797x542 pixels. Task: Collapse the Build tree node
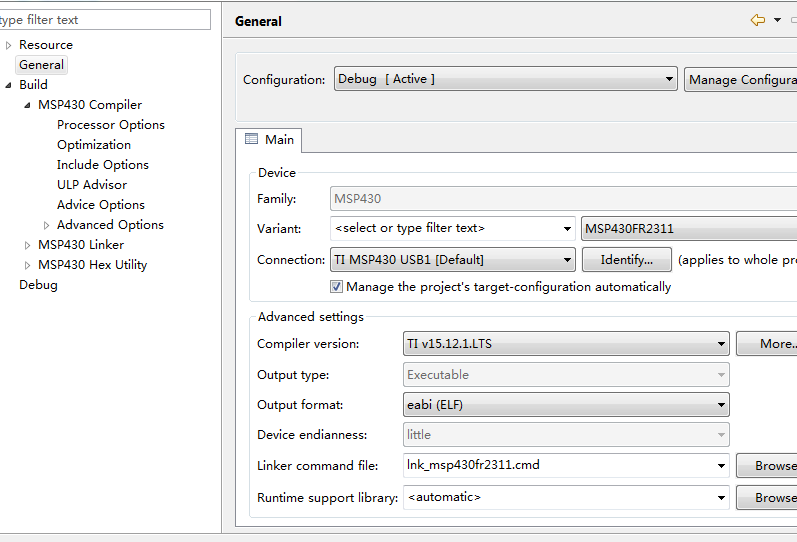tap(8, 85)
